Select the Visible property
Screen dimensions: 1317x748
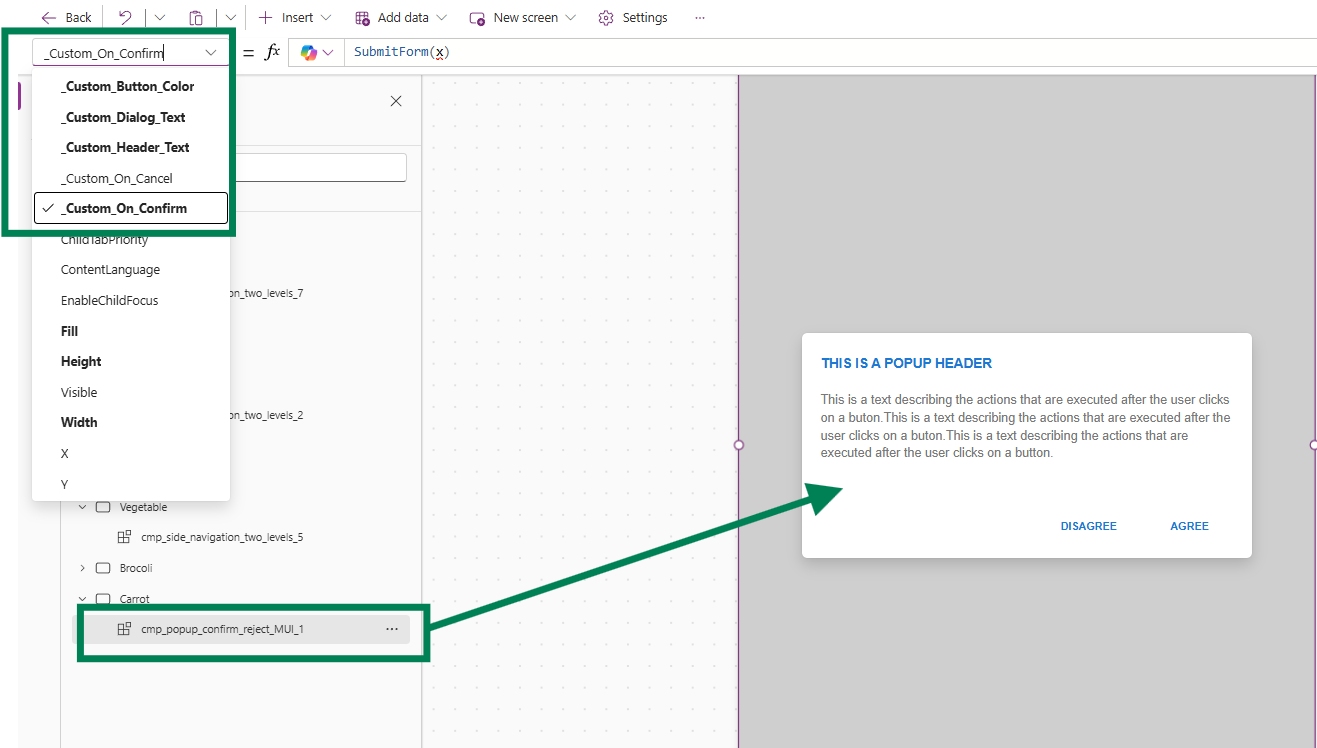pyautogui.click(x=79, y=392)
